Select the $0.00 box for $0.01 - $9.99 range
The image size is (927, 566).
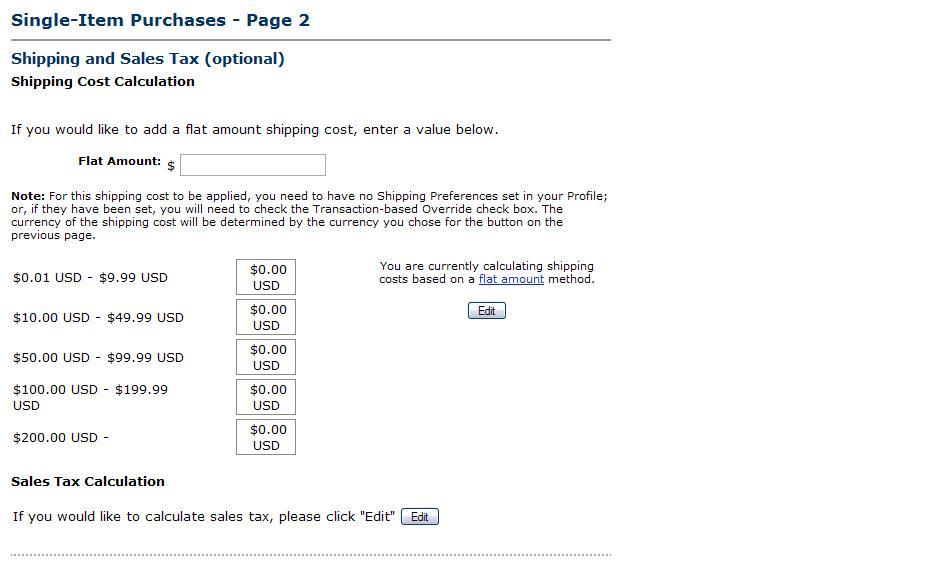point(266,277)
